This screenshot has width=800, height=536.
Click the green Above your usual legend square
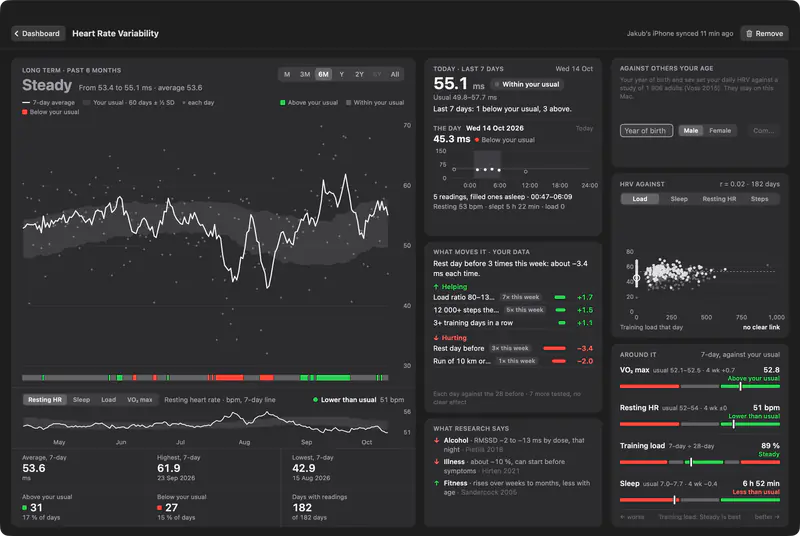pos(283,103)
